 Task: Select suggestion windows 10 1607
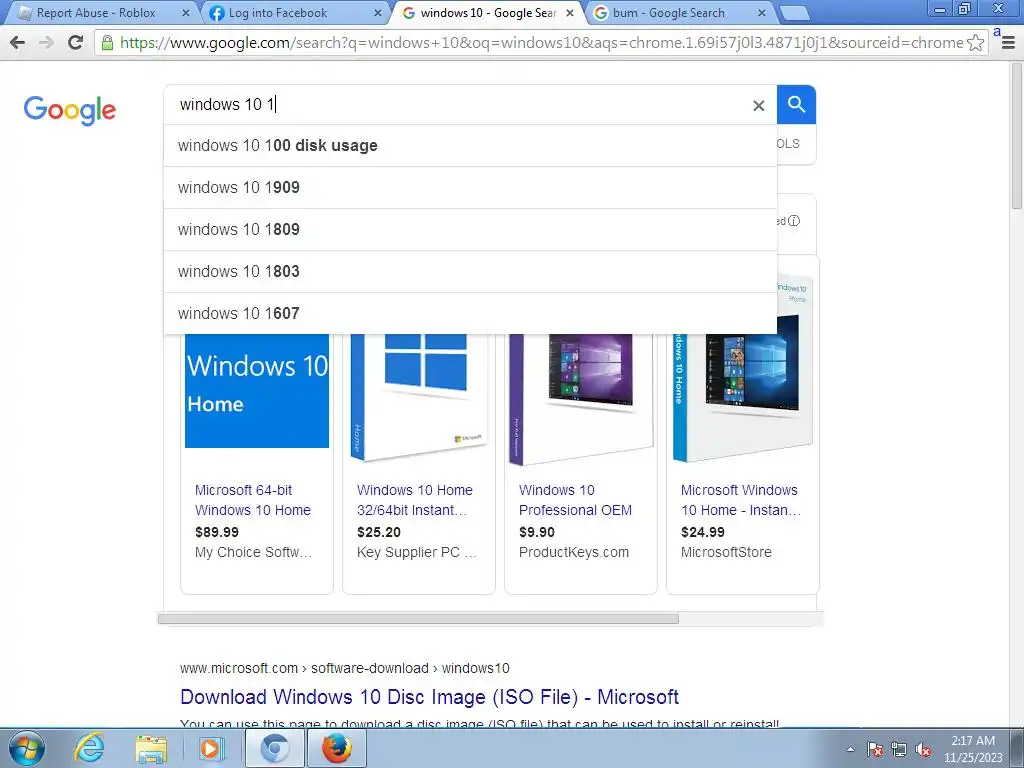click(x=470, y=313)
